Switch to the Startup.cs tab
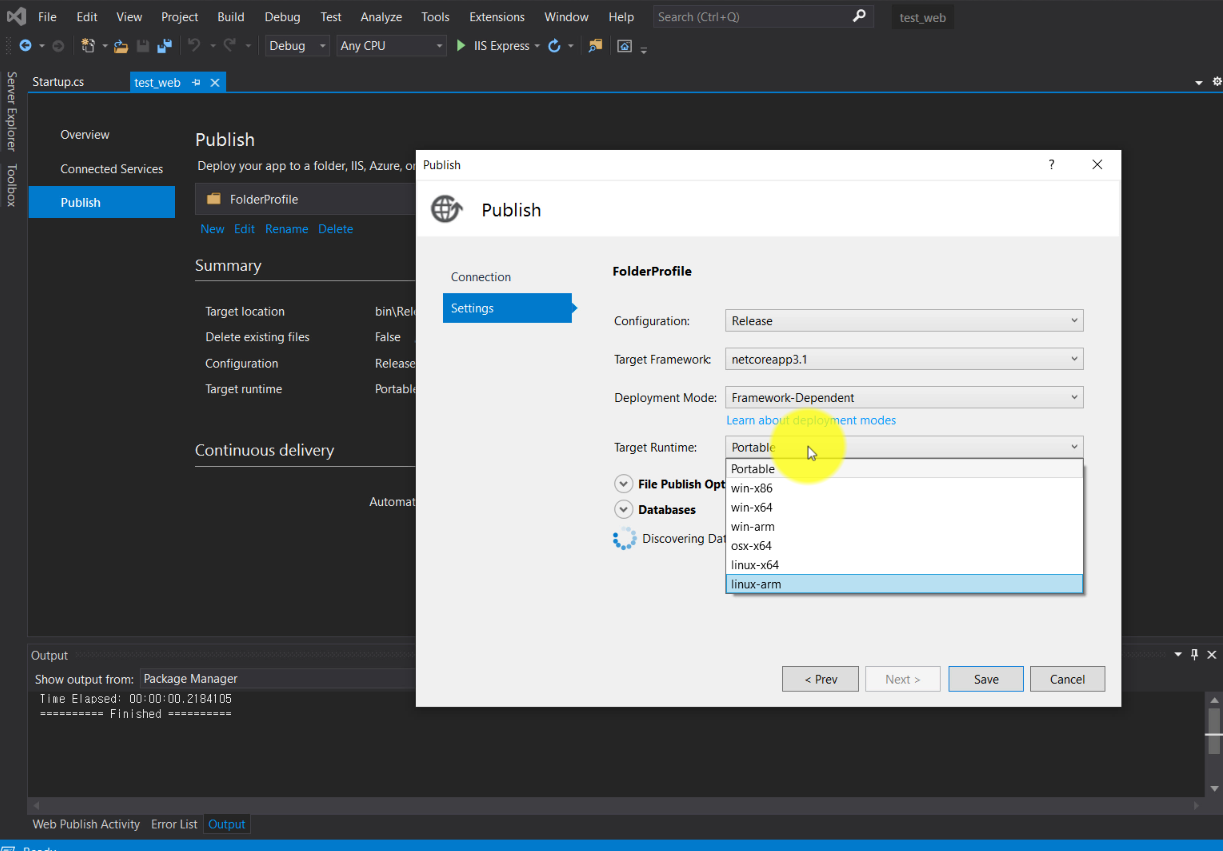This screenshot has height=851, width=1223. [x=58, y=82]
